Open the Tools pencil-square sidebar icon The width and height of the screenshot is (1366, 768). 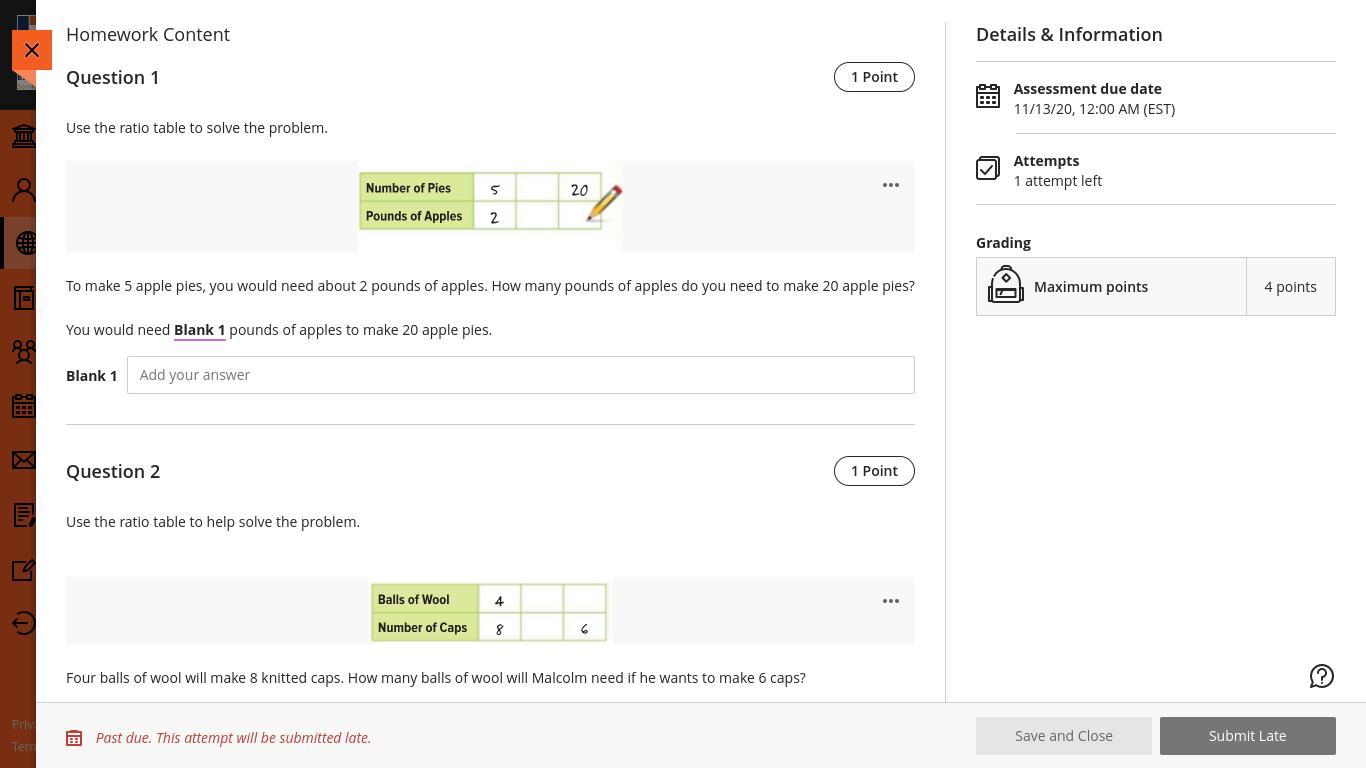[x=23, y=570]
